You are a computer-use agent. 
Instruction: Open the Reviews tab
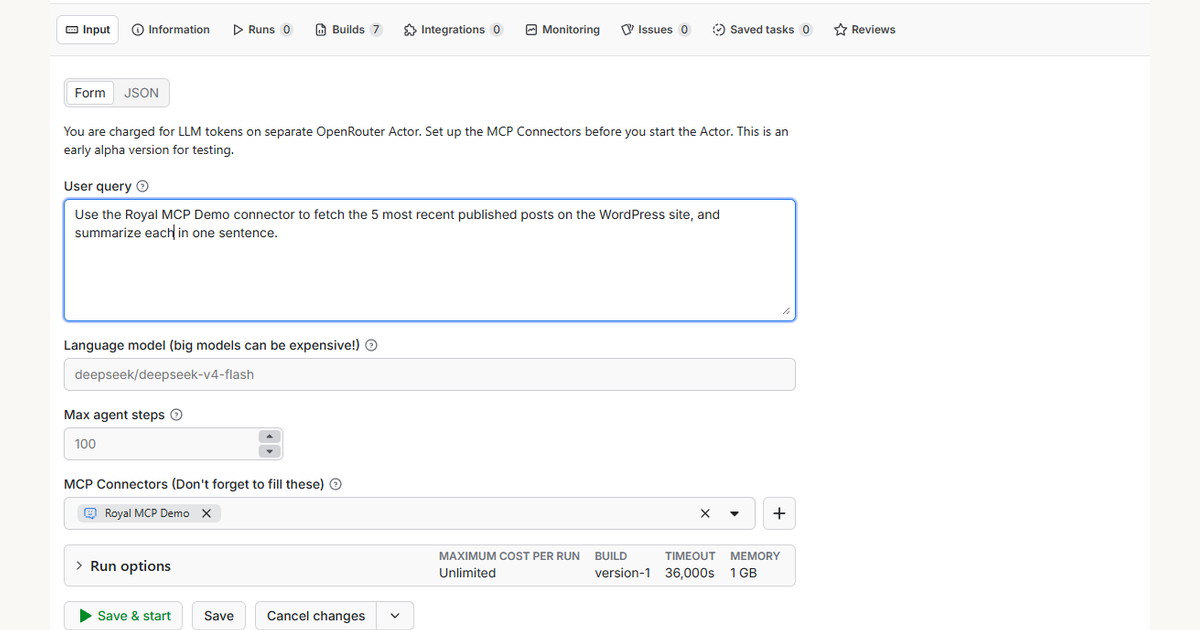(x=865, y=30)
